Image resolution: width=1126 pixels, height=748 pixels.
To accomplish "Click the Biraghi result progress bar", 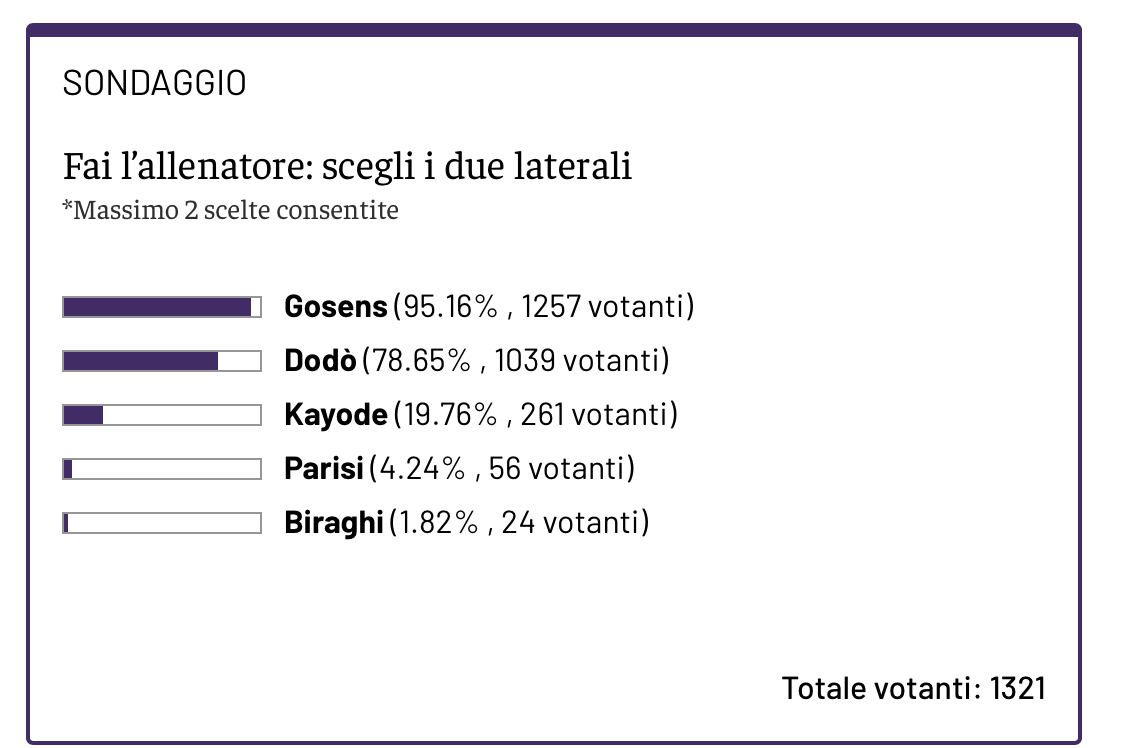I will 162,523.
